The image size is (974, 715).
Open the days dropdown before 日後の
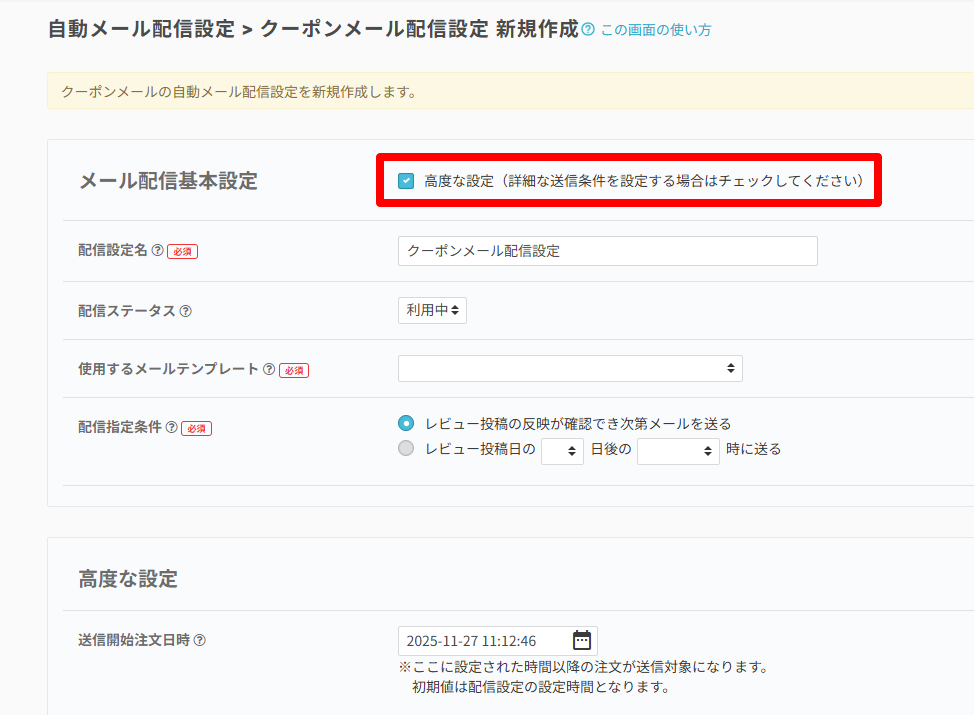coord(562,451)
